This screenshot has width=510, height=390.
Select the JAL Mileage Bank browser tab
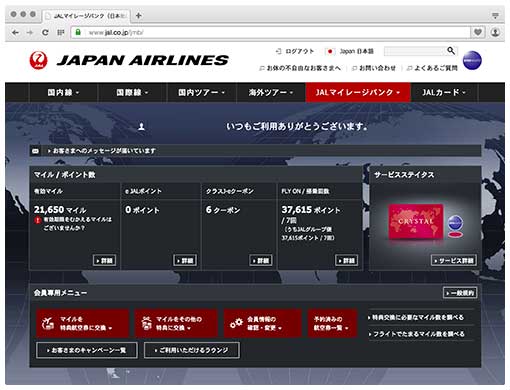coord(86,15)
